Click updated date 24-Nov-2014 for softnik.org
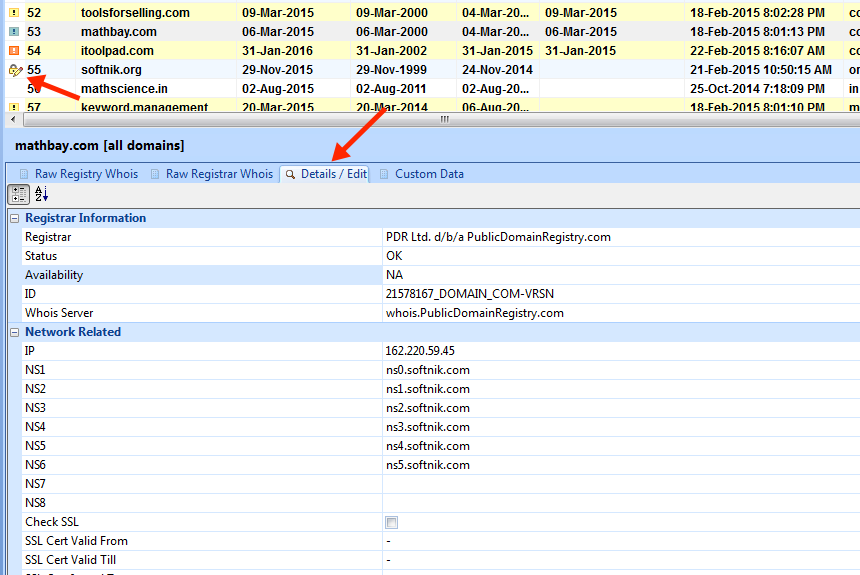The image size is (860, 575). [x=497, y=70]
